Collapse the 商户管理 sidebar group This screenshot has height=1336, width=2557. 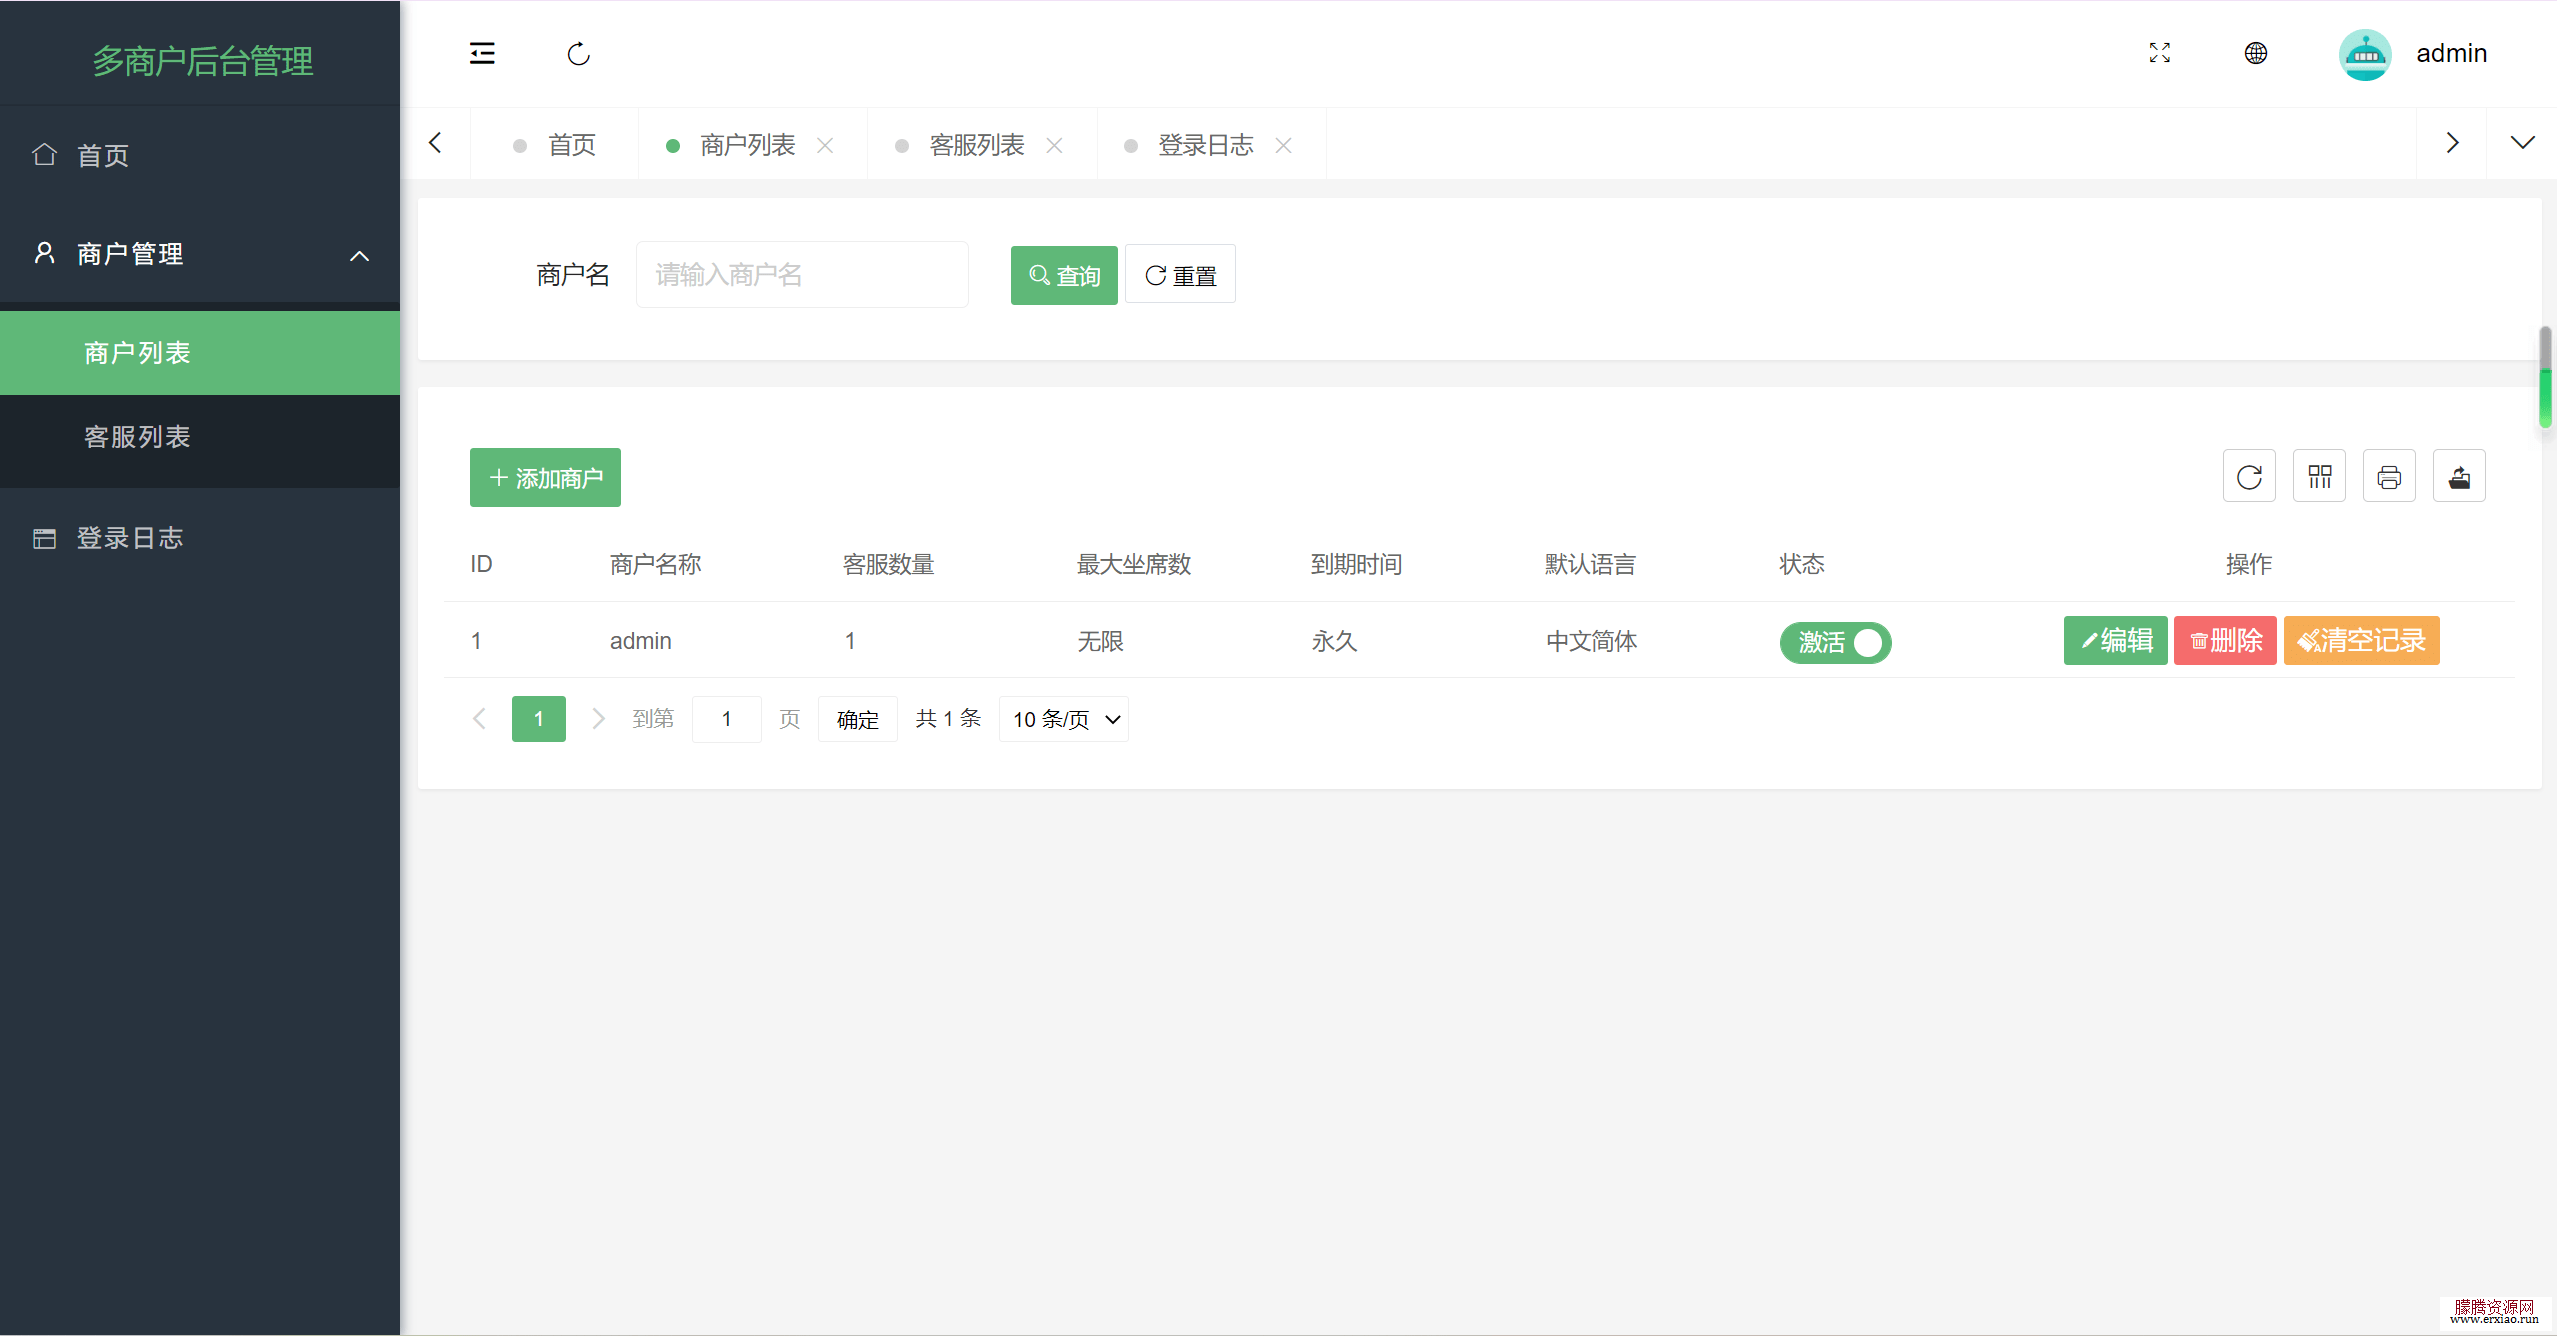tap(200, 254)
